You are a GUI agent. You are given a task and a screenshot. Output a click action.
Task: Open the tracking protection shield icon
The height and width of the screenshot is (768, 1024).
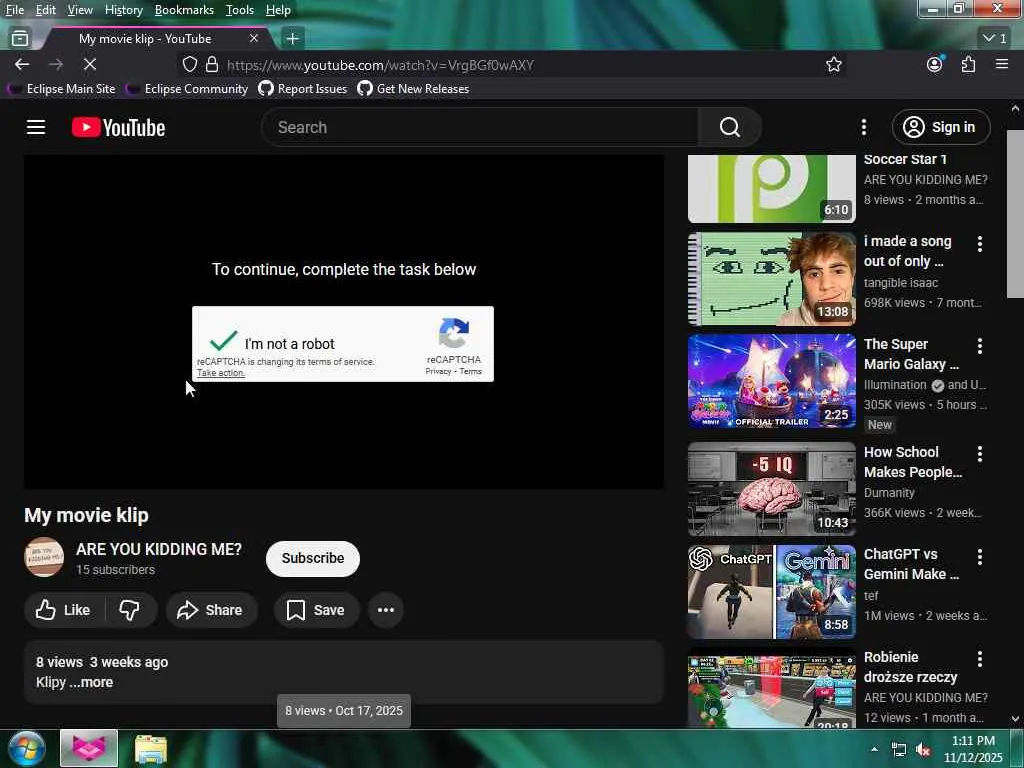click(189, 65)
